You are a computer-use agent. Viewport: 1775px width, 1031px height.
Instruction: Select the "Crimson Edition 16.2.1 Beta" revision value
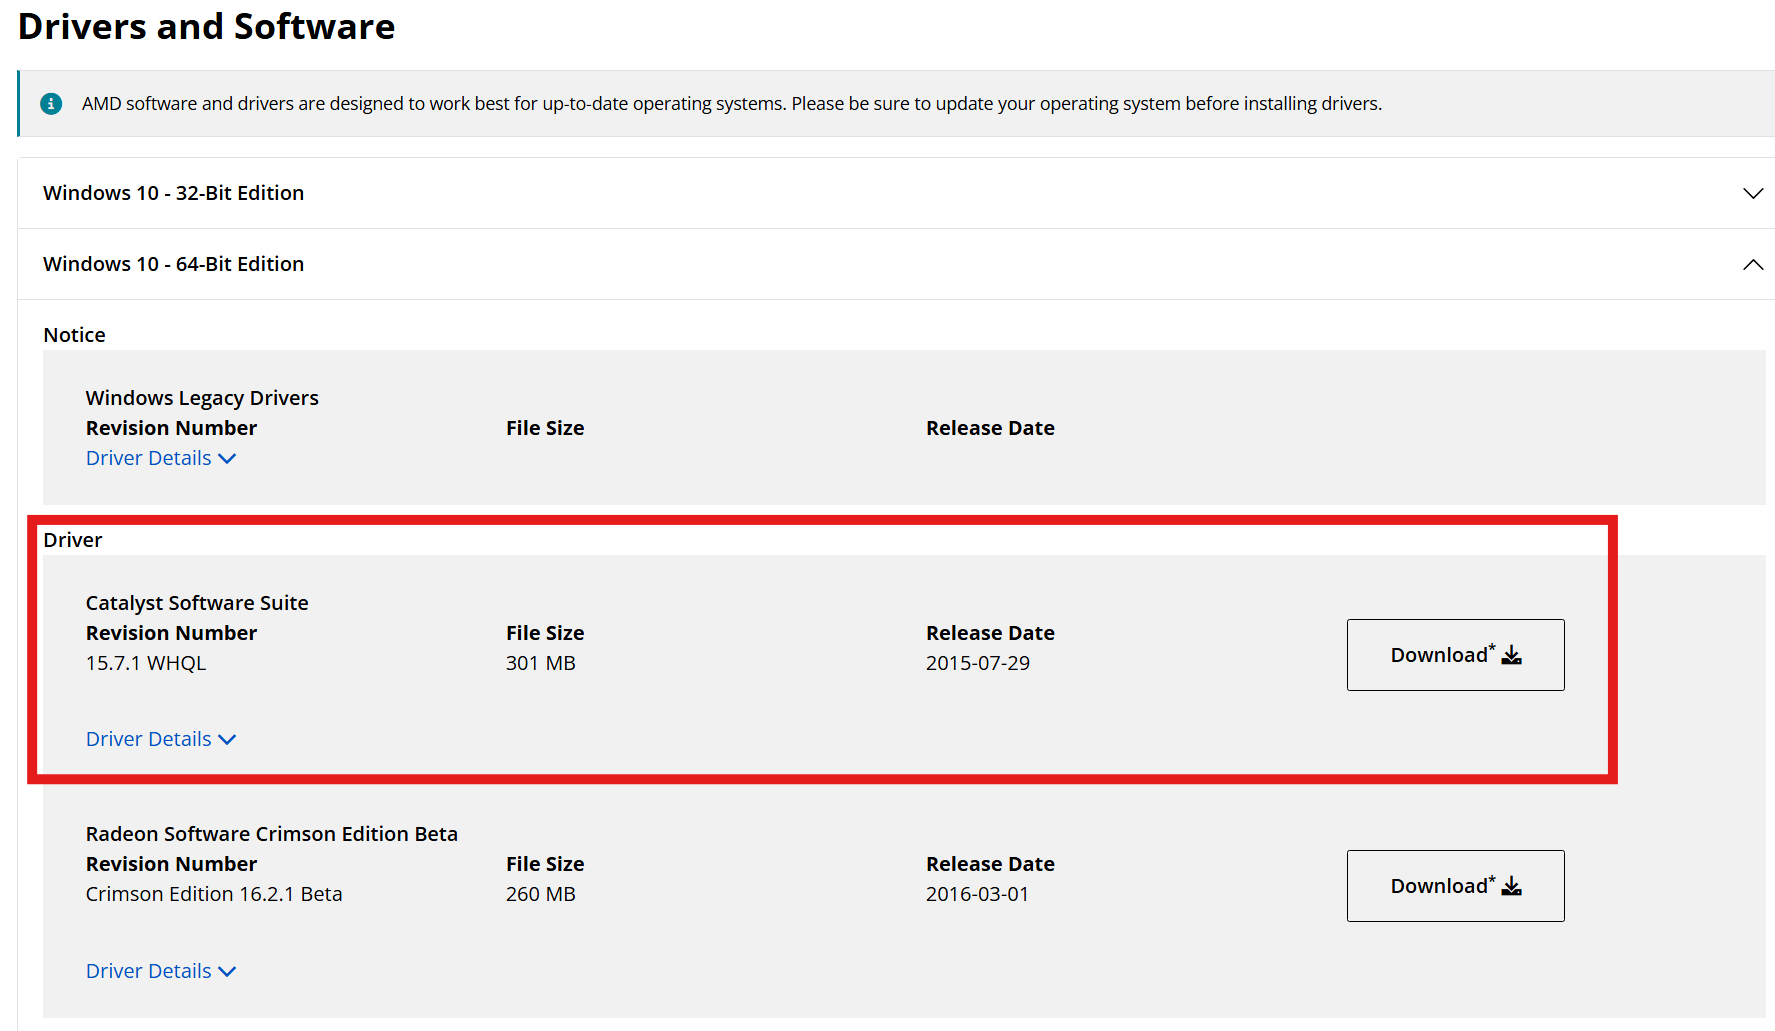(x=214, y=894)
